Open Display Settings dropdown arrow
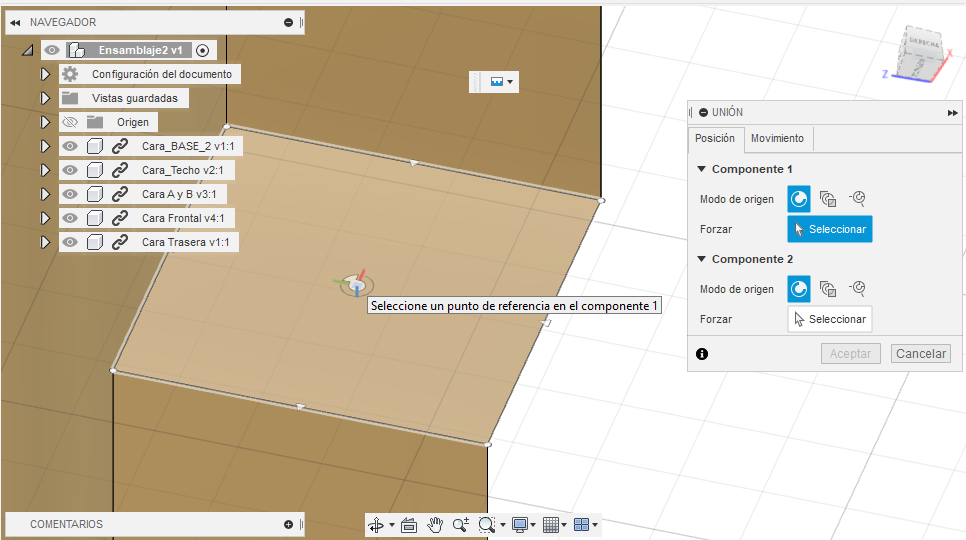The width and height of the screenshot is (966, 540). [x=533, y=525]
